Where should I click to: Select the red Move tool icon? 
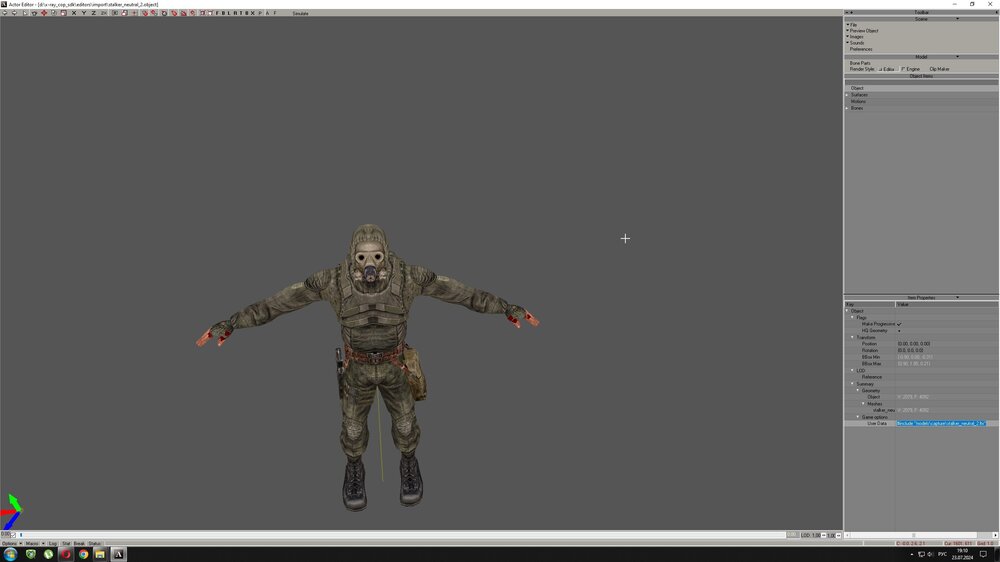(x=43, y=13)
